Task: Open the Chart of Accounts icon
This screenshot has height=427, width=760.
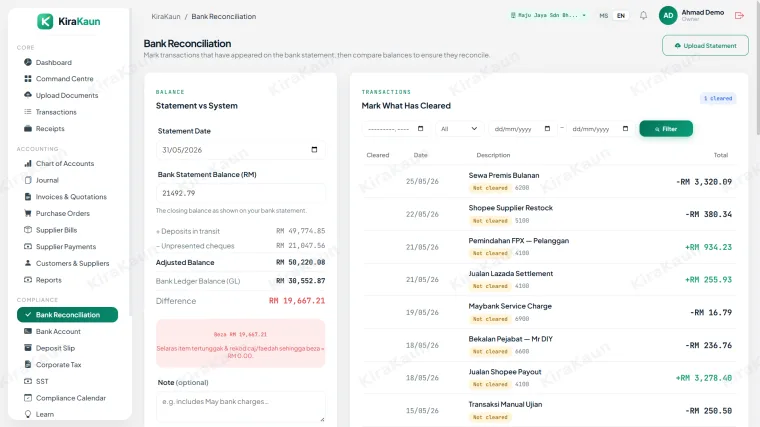Action: click(28, 163)
